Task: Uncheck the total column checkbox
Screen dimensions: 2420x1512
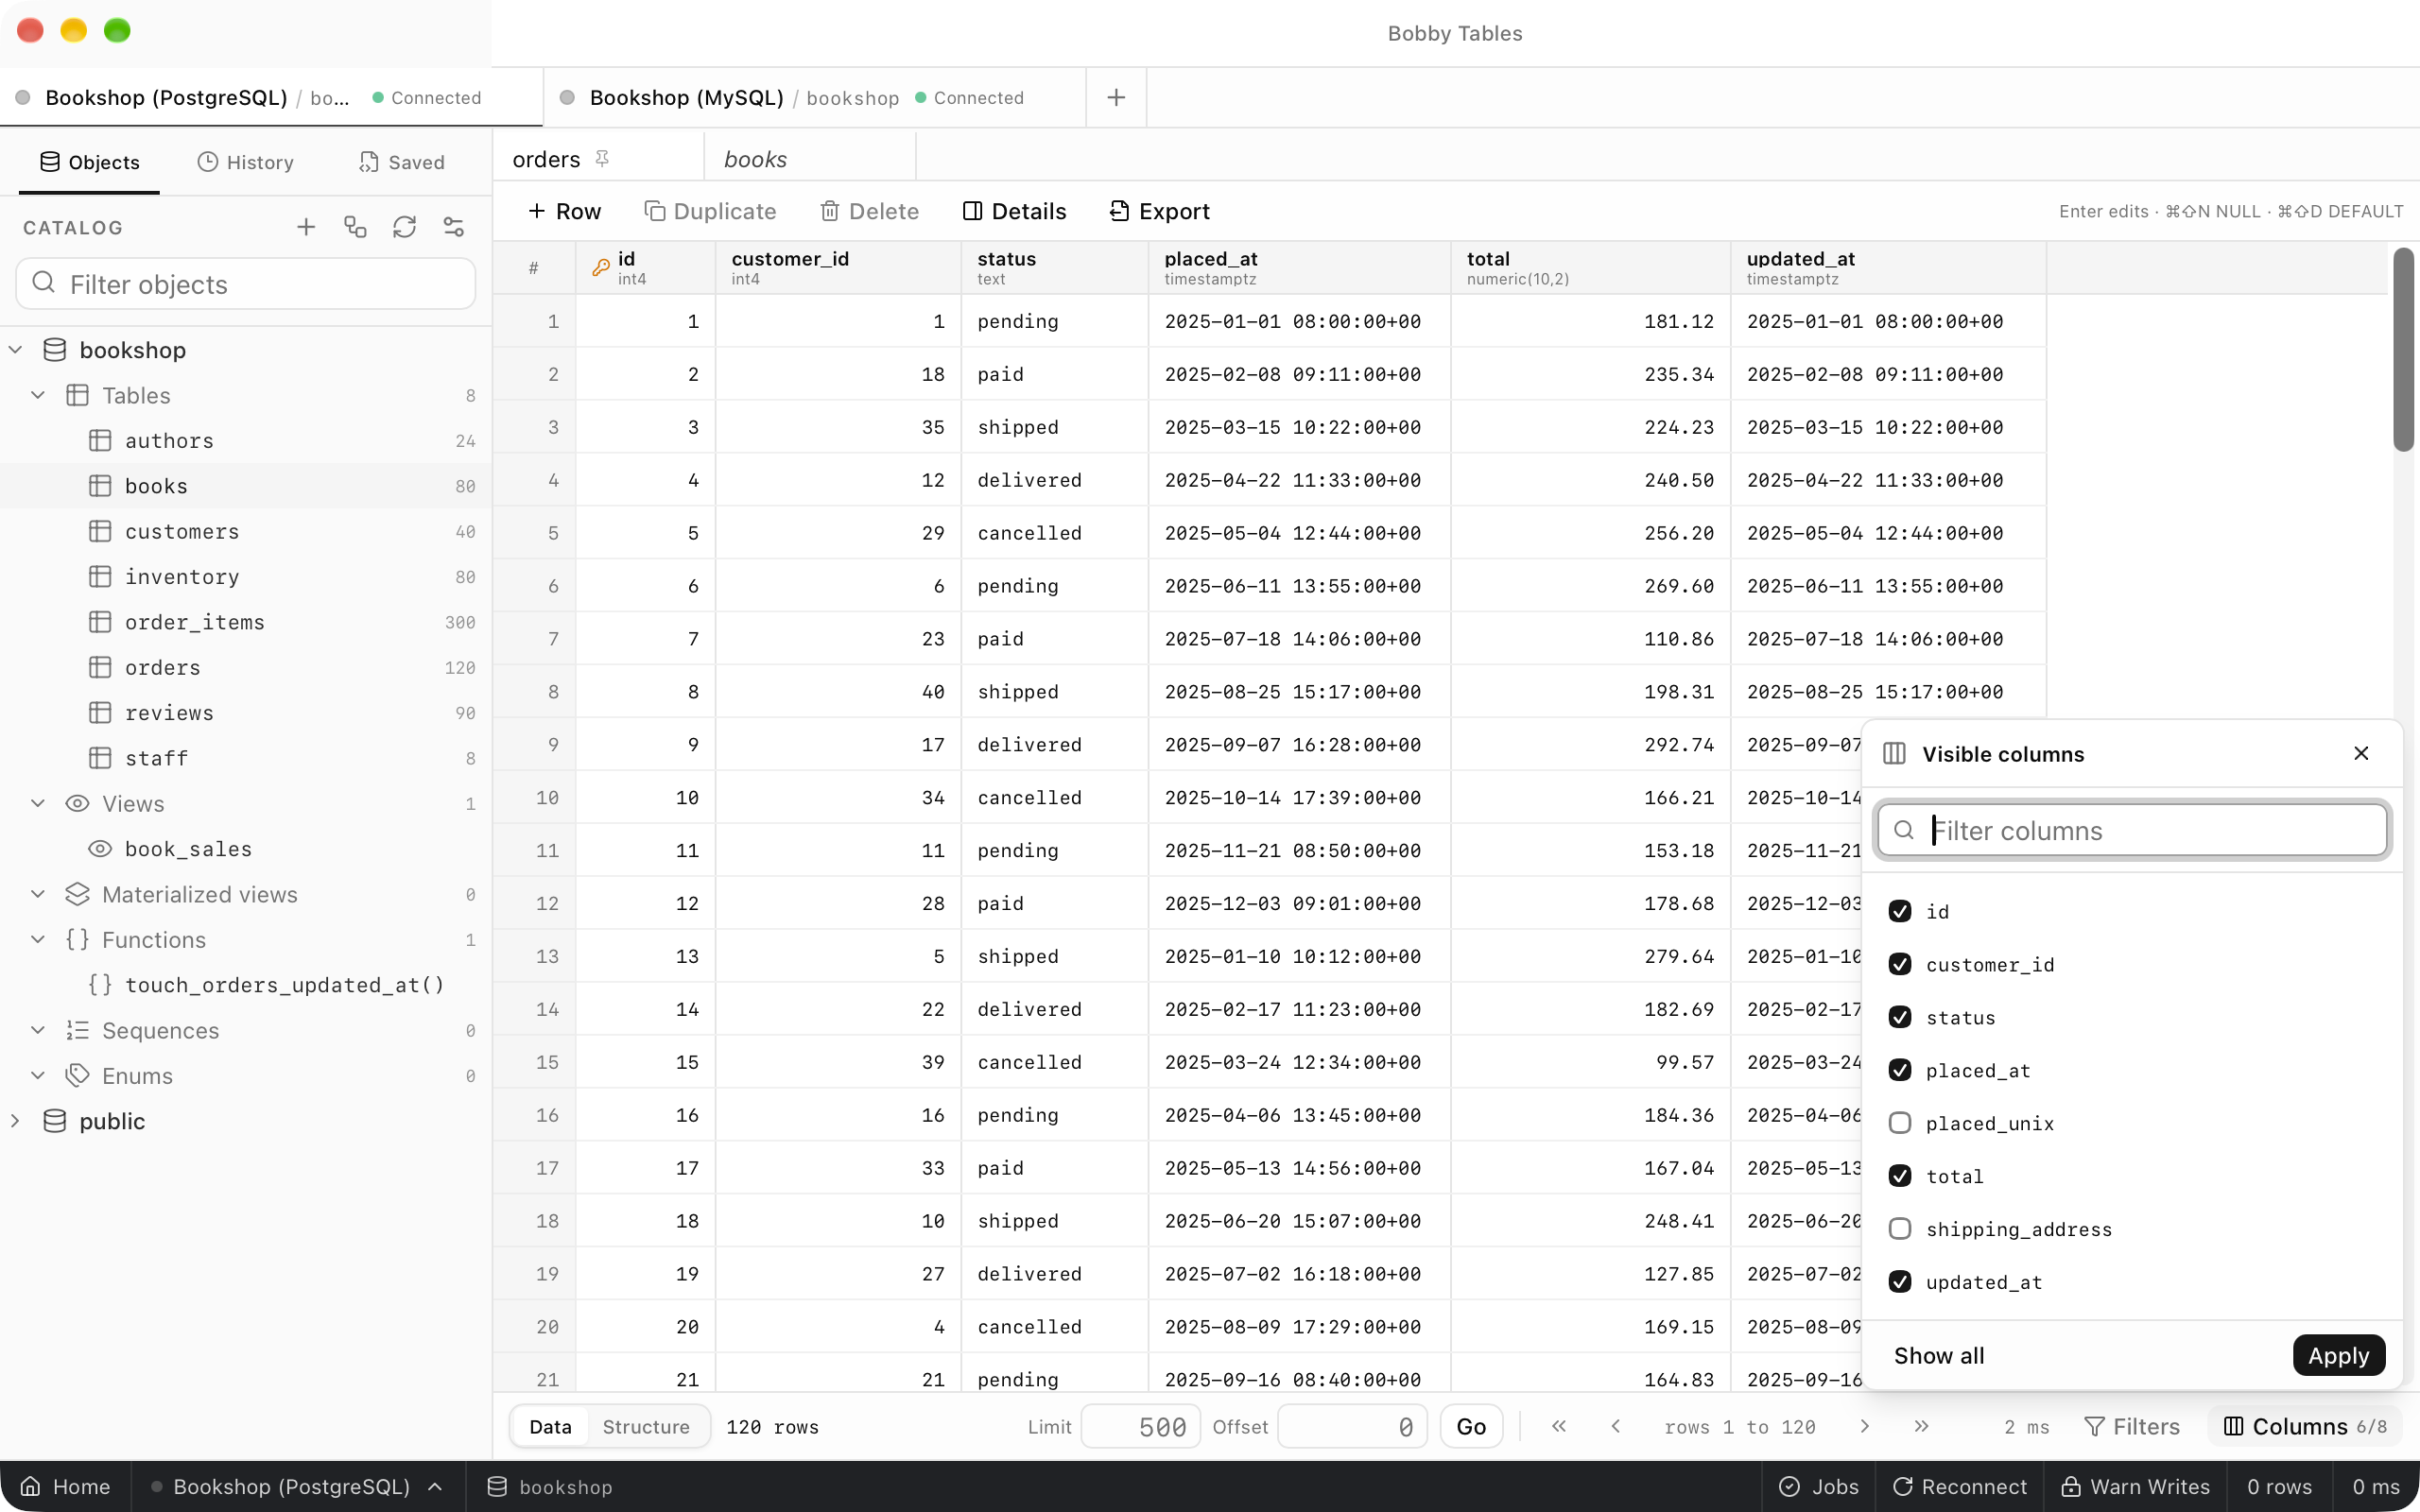Action: (1900, 1176)
